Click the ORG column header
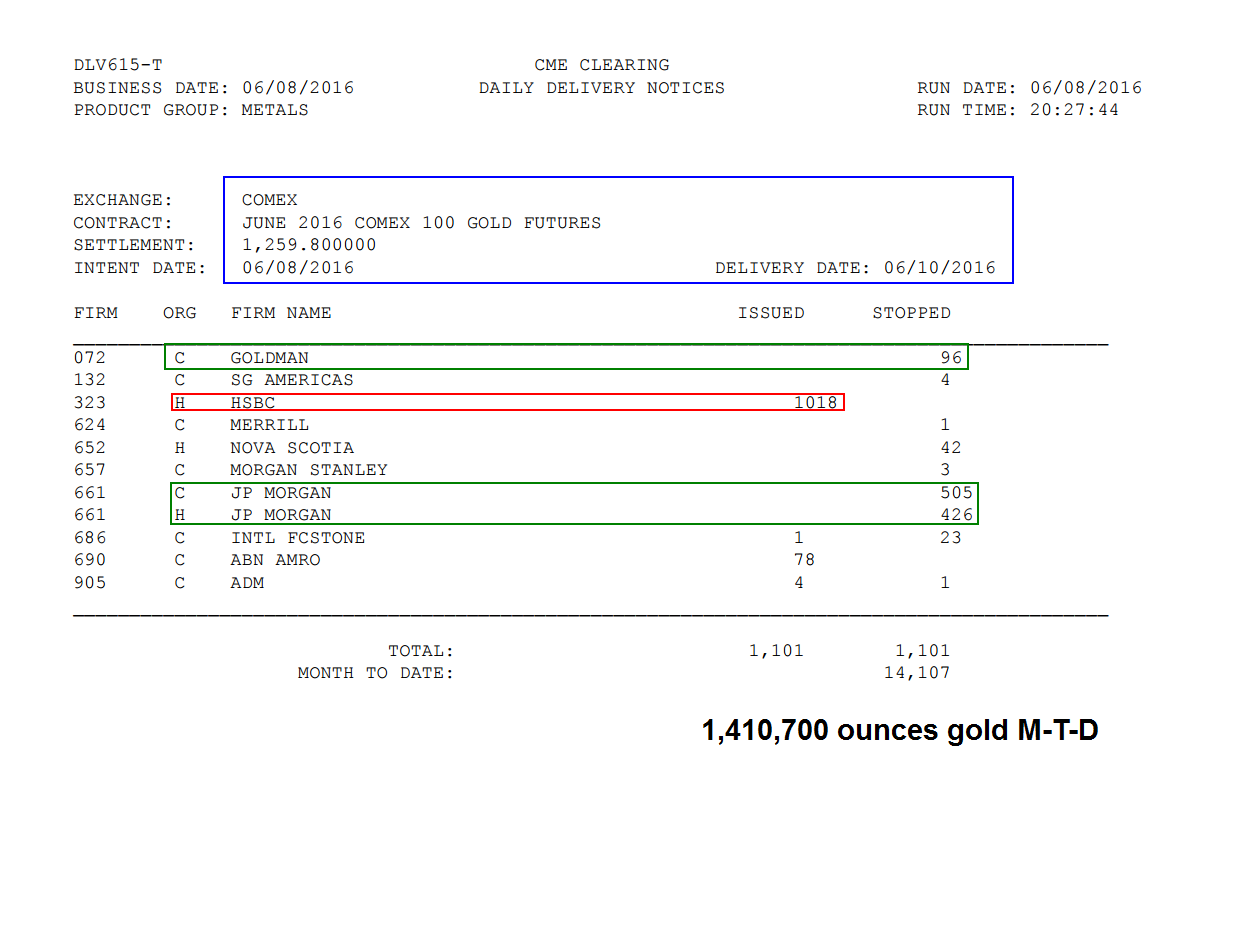The image size is (1260, 926). (x=180, y=313)
